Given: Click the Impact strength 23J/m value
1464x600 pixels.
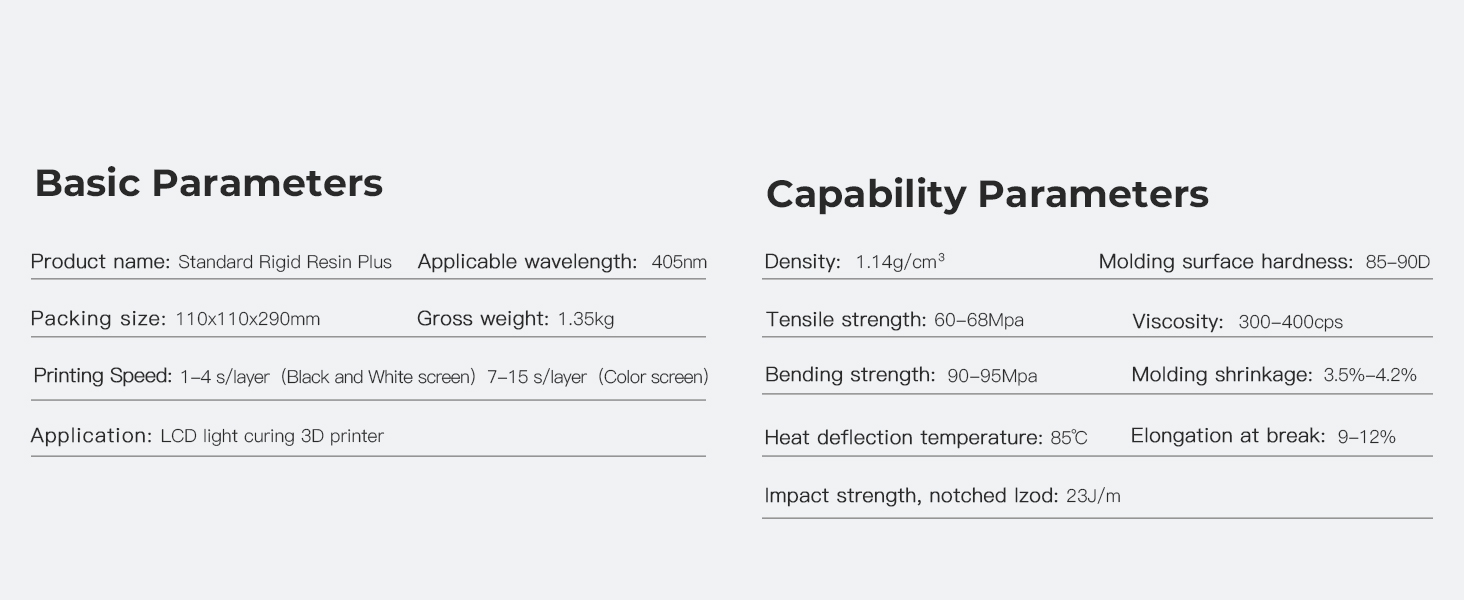Looking at the screenshot, I should (1093, 496).
